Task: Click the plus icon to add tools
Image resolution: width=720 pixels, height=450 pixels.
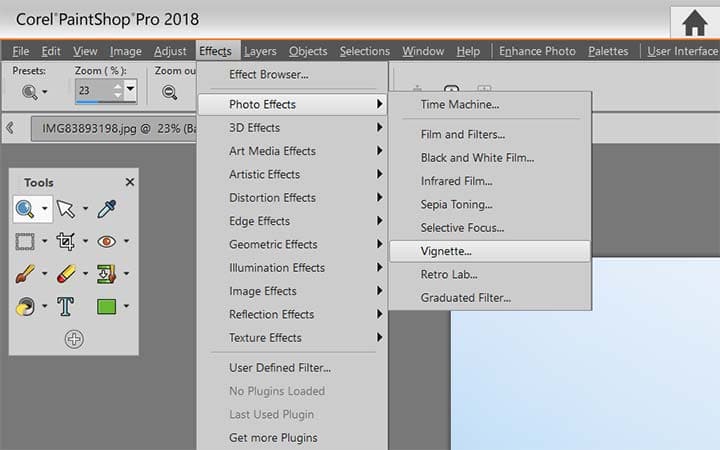Action: click(x=74, y=339)
